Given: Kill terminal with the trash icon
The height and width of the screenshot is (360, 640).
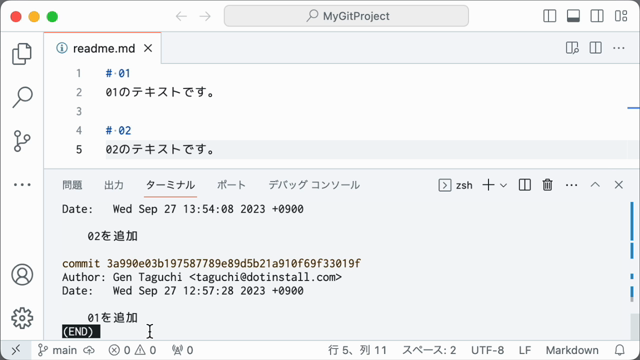Looking at the screenshot, I should (547, 185).
